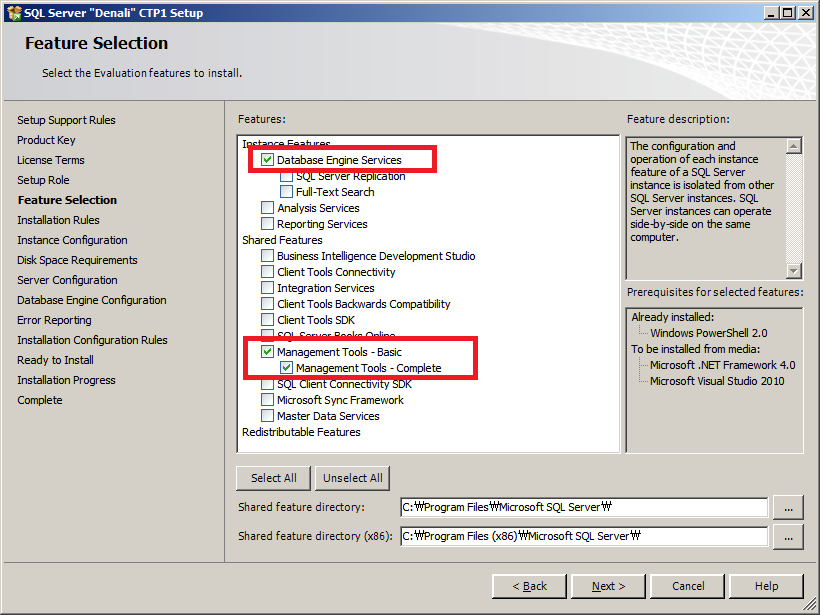Click Windows PowerShell 2.0 prerequisite
The image size is (820, 615).
[x=709, y=333]
